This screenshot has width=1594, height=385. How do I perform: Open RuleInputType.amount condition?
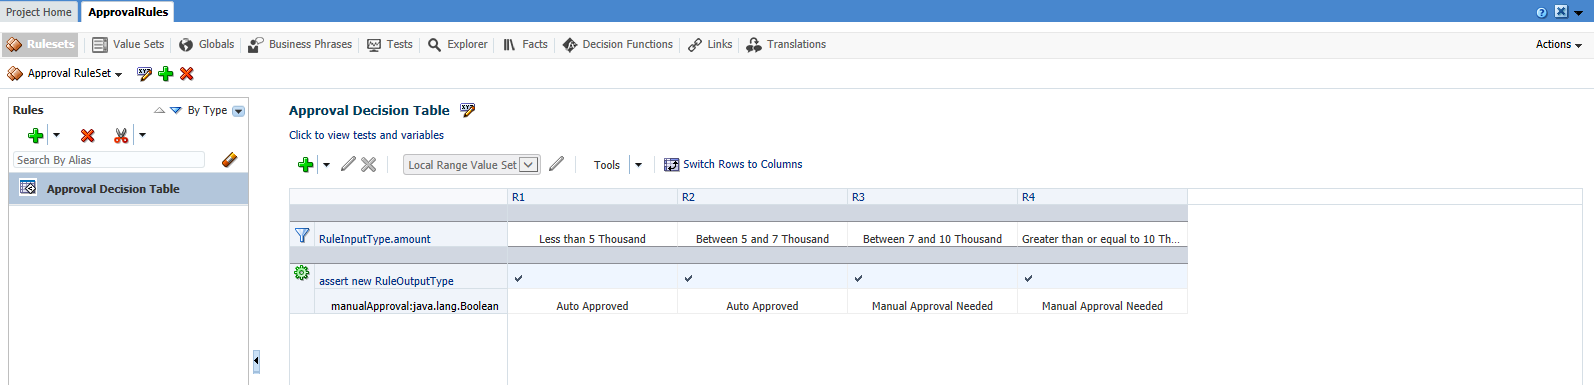tap(375, 239)
